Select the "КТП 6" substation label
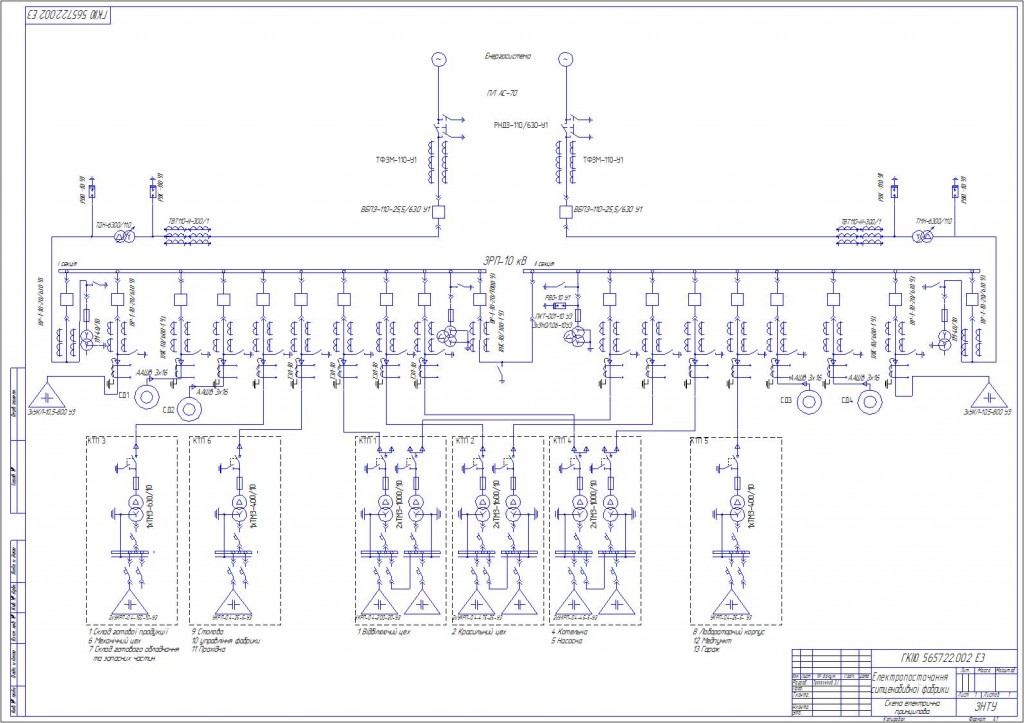 click(202, 442)
